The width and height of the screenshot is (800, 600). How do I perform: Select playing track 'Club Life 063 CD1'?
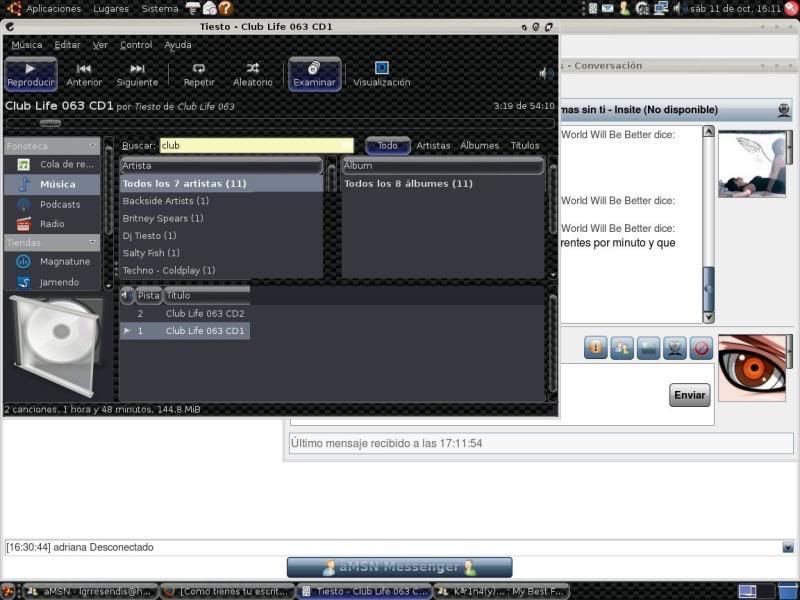click(185, 331)
